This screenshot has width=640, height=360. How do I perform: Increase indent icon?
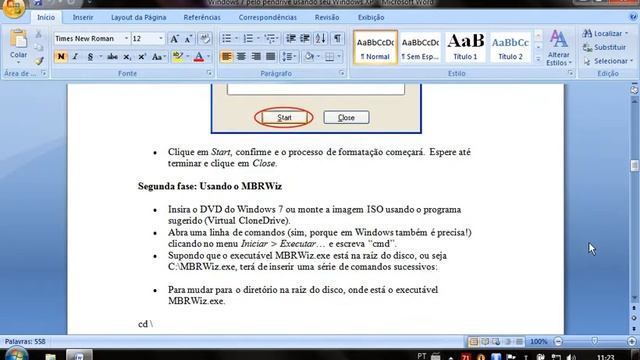tap(305, 39)
